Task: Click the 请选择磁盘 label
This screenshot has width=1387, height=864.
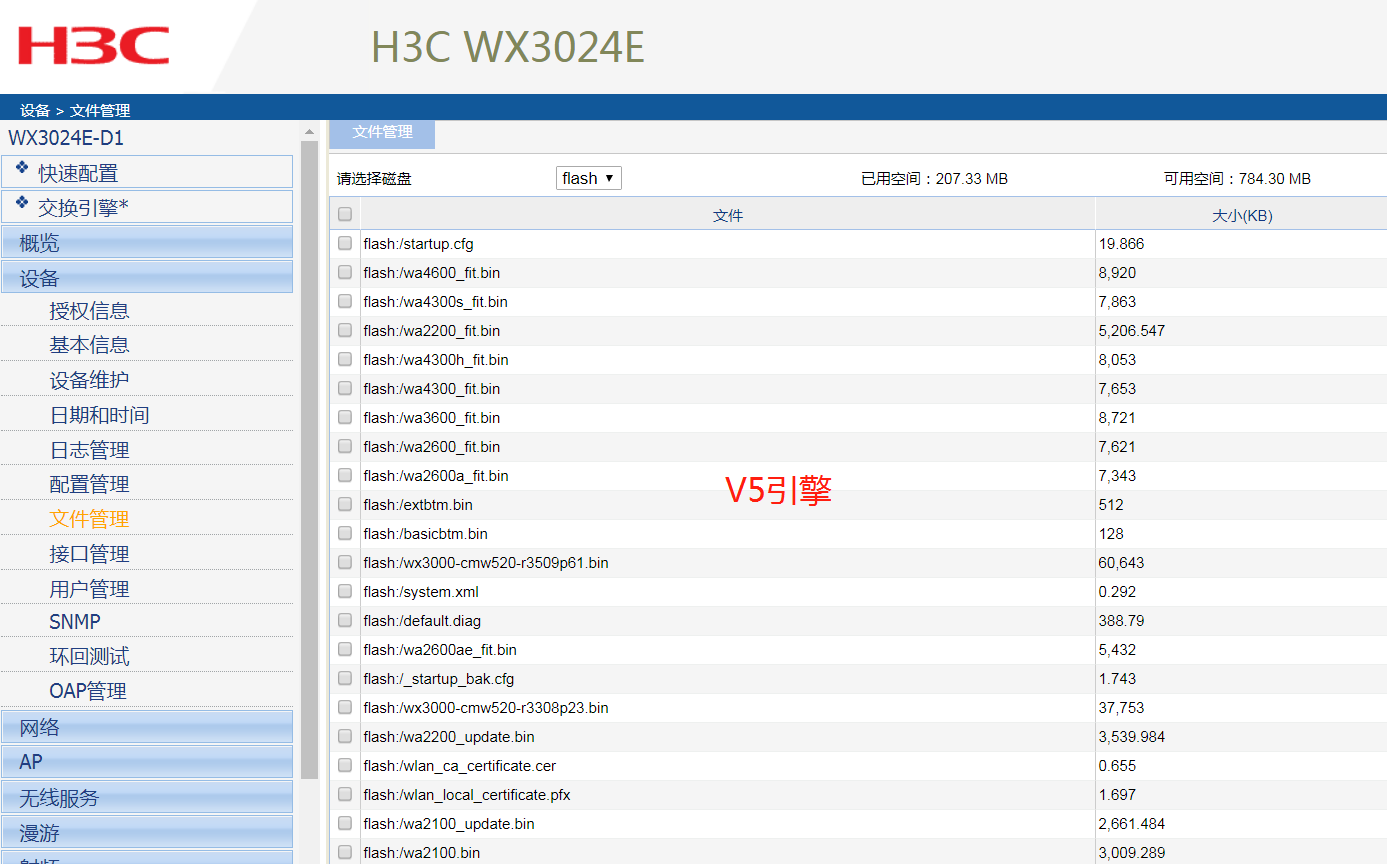Action: [374, 179]
